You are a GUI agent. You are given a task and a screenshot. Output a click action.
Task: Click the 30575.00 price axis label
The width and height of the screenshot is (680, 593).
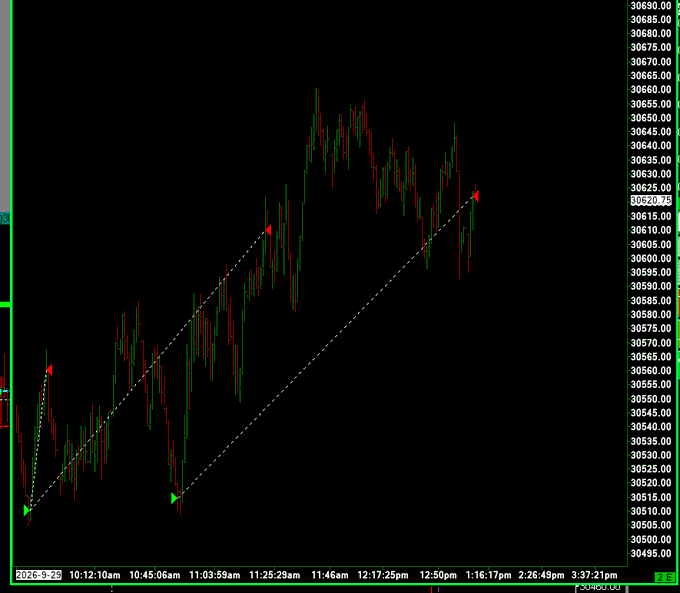tap(651, 328)
